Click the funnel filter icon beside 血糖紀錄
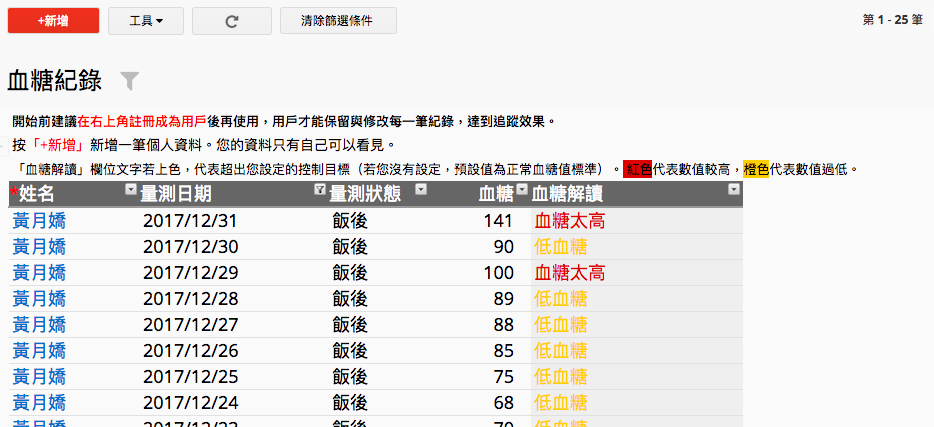 click(x=129, y=81)
